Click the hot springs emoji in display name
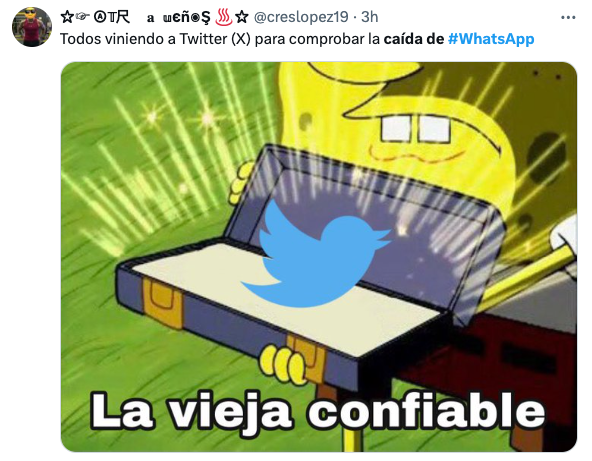The image size is (592, 461). 223,17
